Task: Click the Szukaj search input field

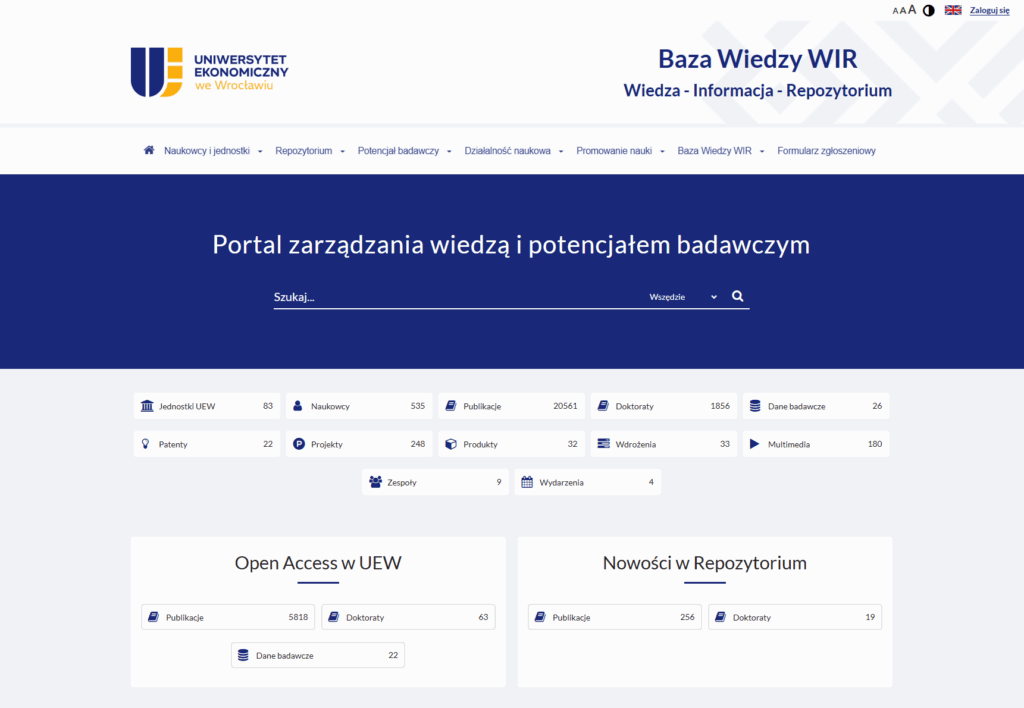Action: (400, 294)
